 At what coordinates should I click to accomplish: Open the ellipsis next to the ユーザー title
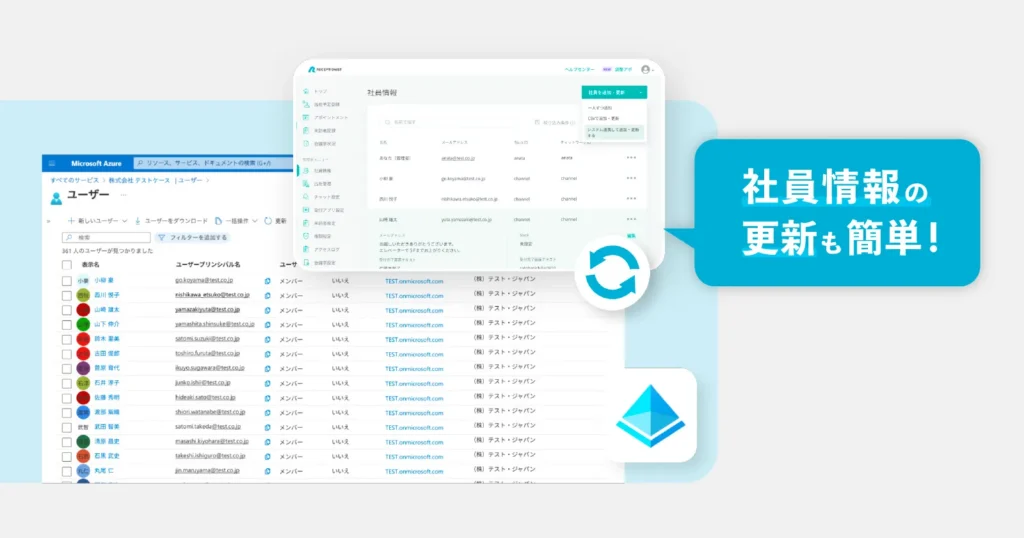(123, 195)
